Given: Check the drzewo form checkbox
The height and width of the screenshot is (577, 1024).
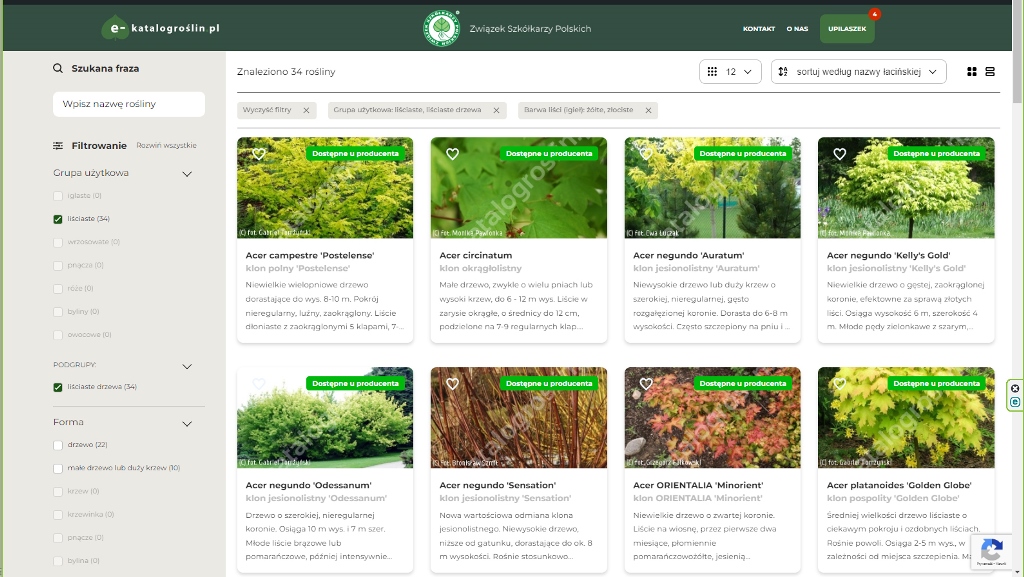Looking at the screenshot, I should tap(58, 445).
